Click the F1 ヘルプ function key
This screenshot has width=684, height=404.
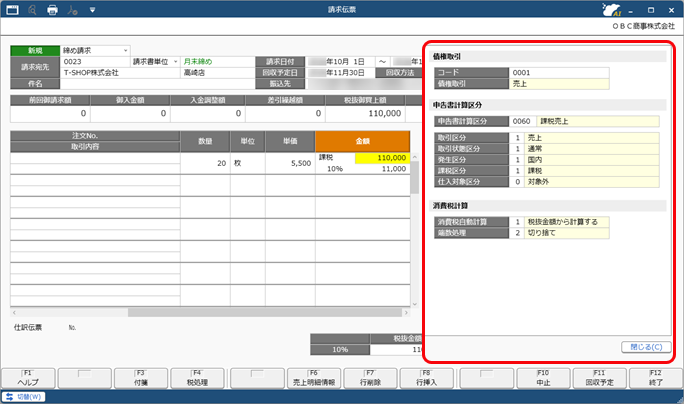point(28,378)
